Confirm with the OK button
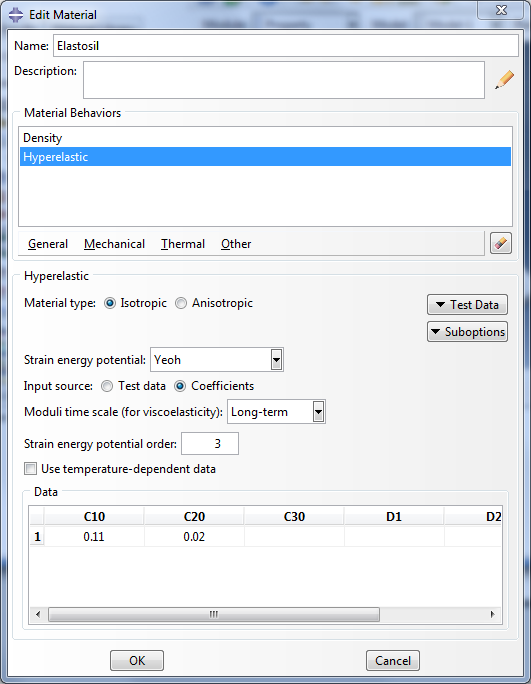531x684 pixels. (x=137, y=660)
